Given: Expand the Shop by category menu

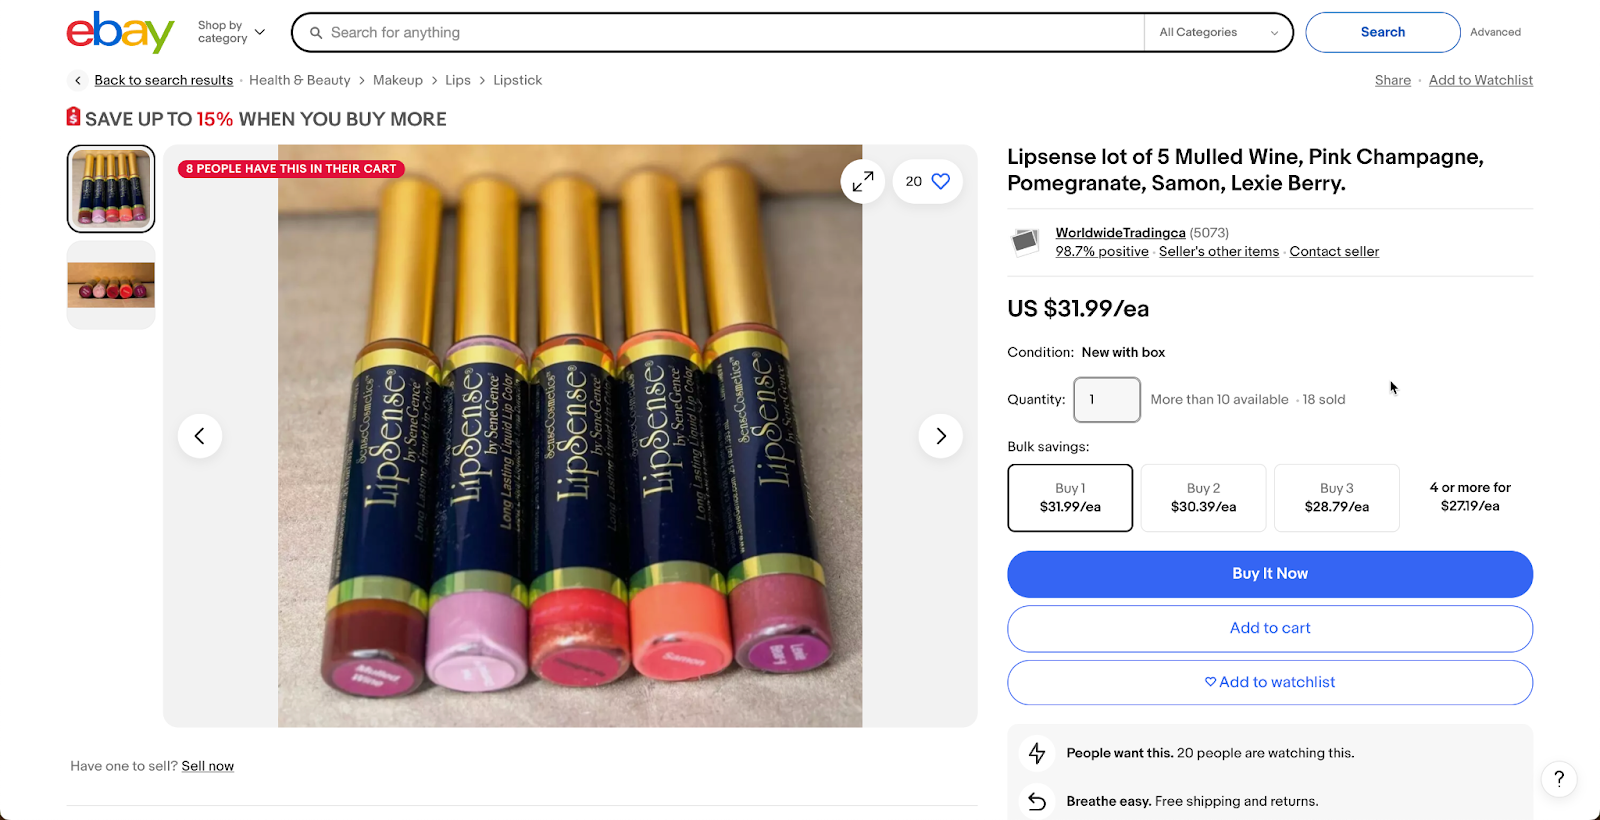Looking at the screenshot, I should tap(231, 32).
